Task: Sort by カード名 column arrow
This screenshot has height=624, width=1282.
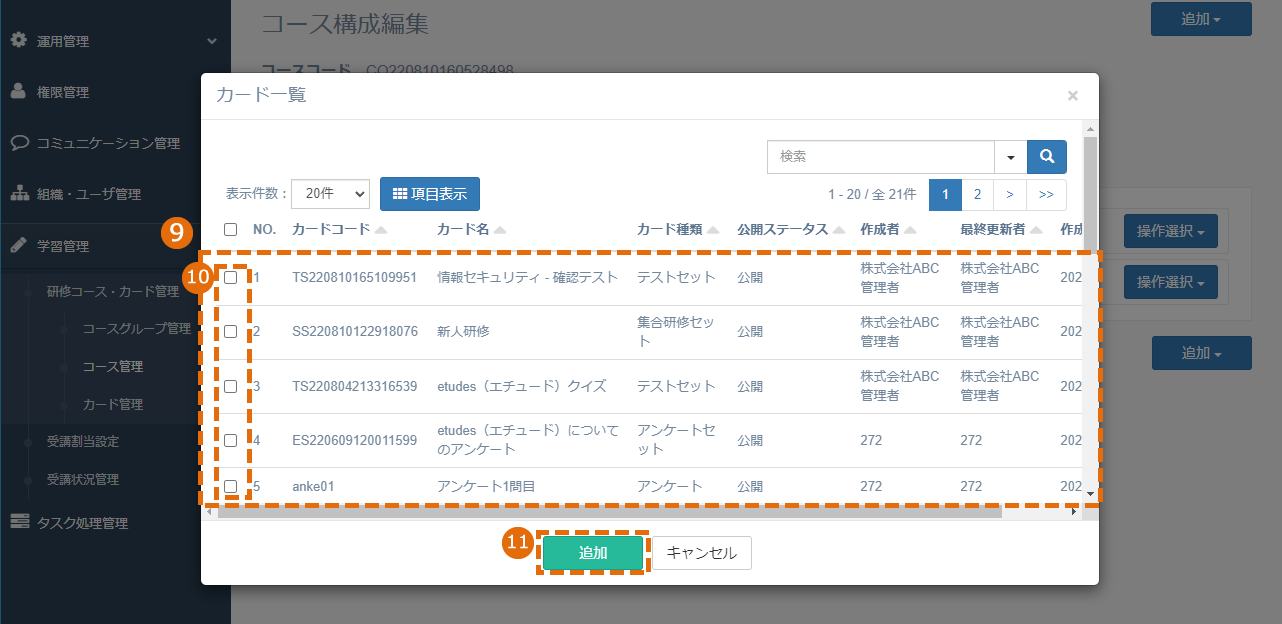Action: point(500,230)
